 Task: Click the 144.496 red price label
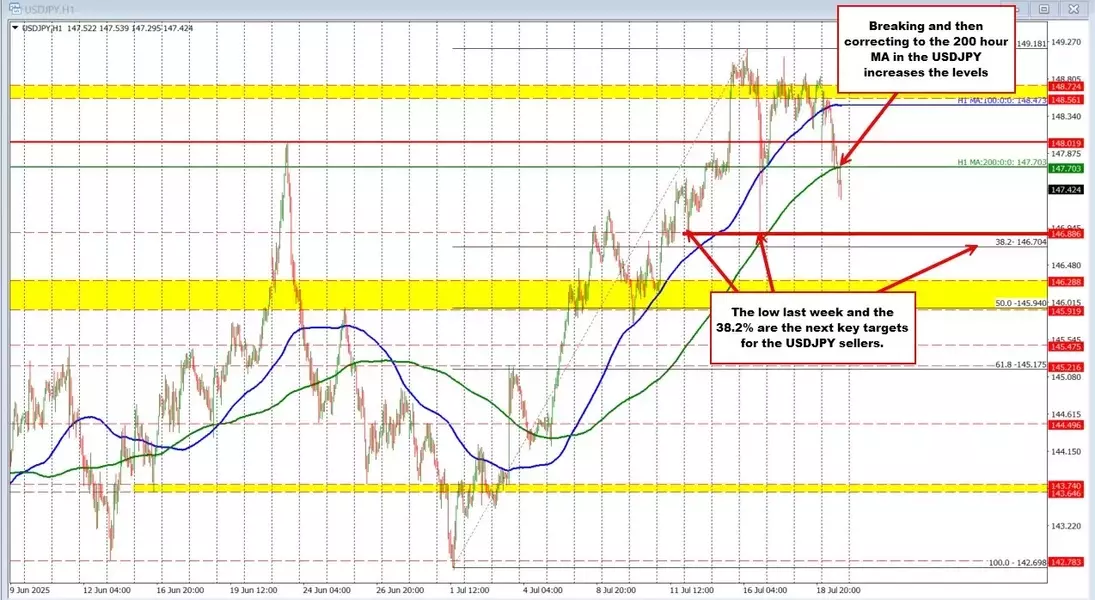pos(1066,425)
